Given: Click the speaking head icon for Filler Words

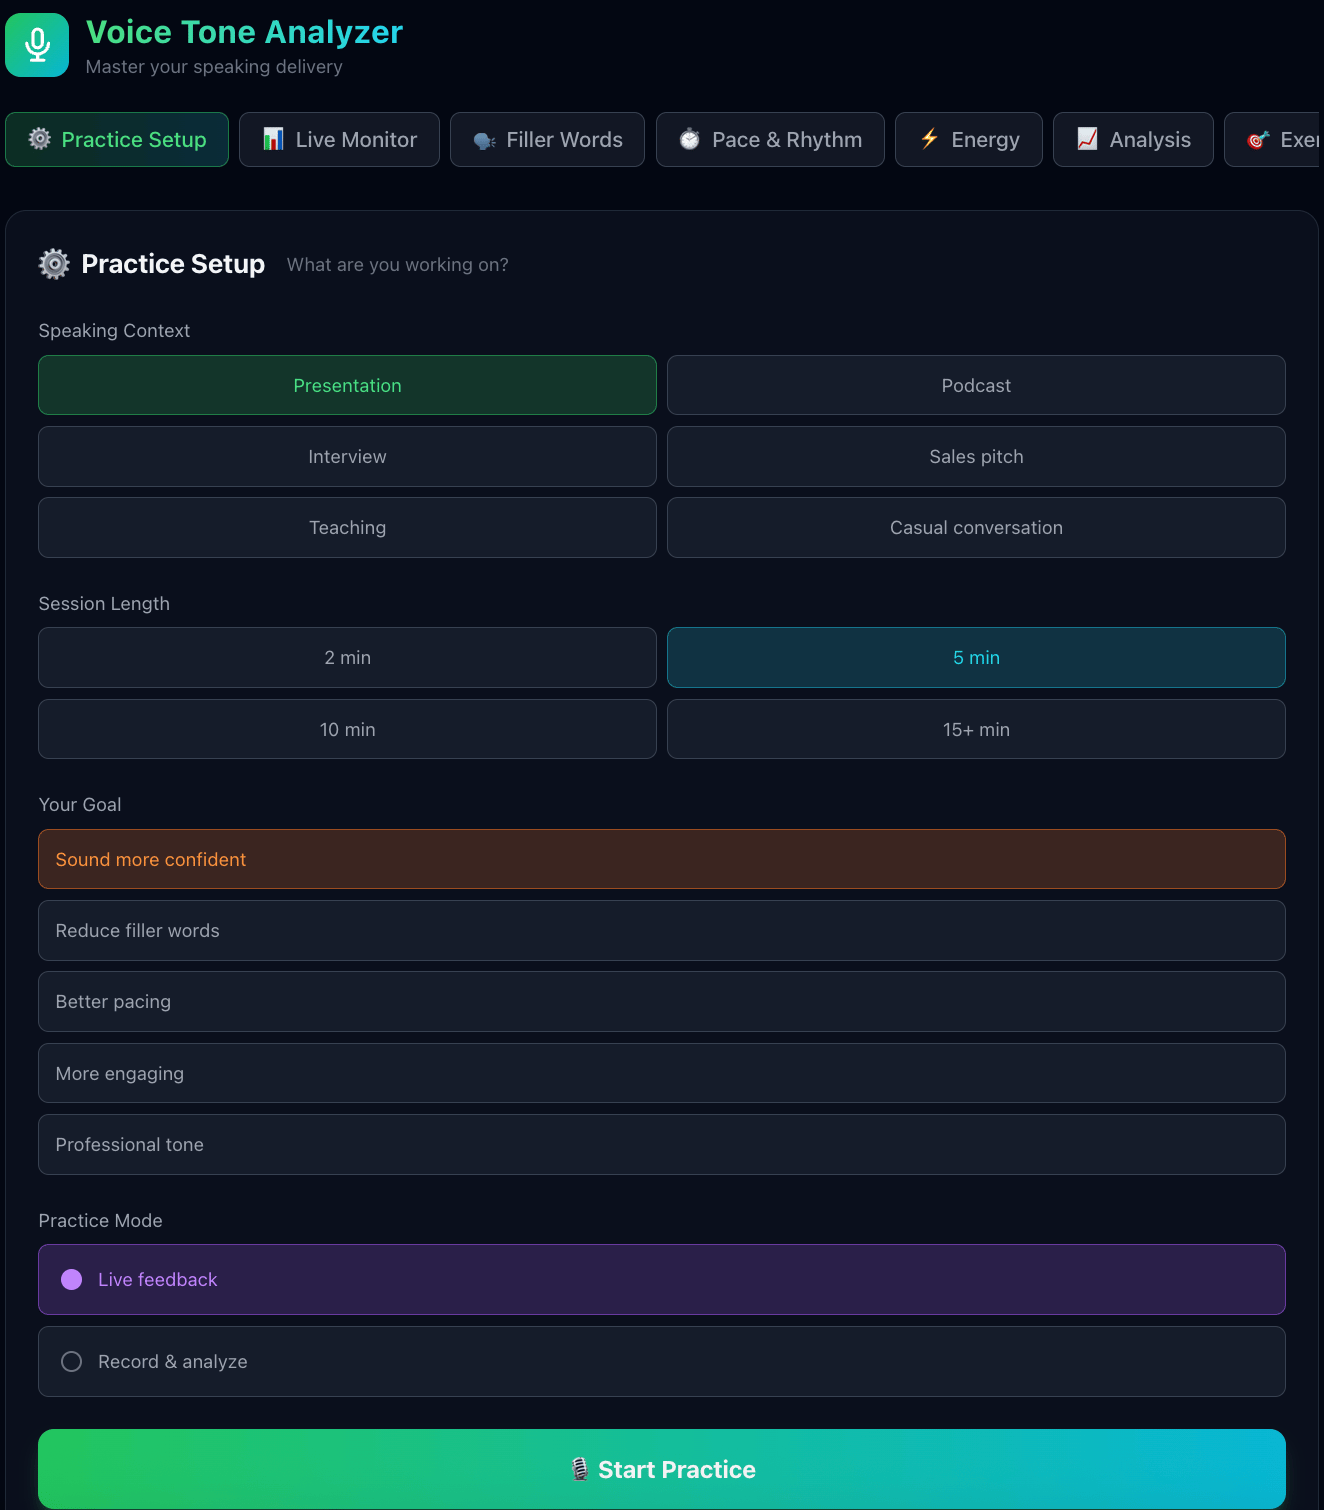Looking at the screenshot, I should (485, 140).
